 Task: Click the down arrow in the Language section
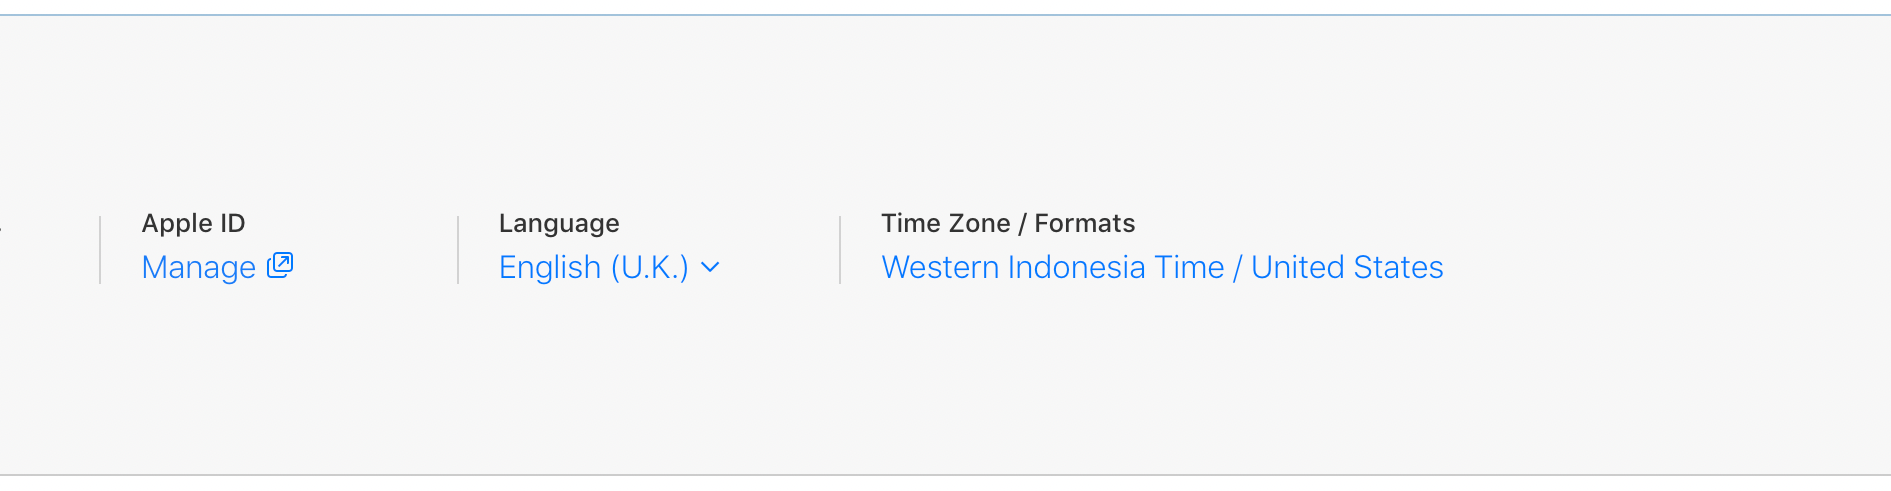[x=710, y=267]
